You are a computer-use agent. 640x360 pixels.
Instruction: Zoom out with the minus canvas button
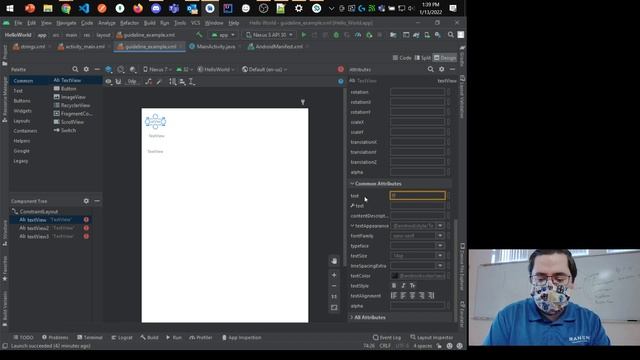[334, 286]
